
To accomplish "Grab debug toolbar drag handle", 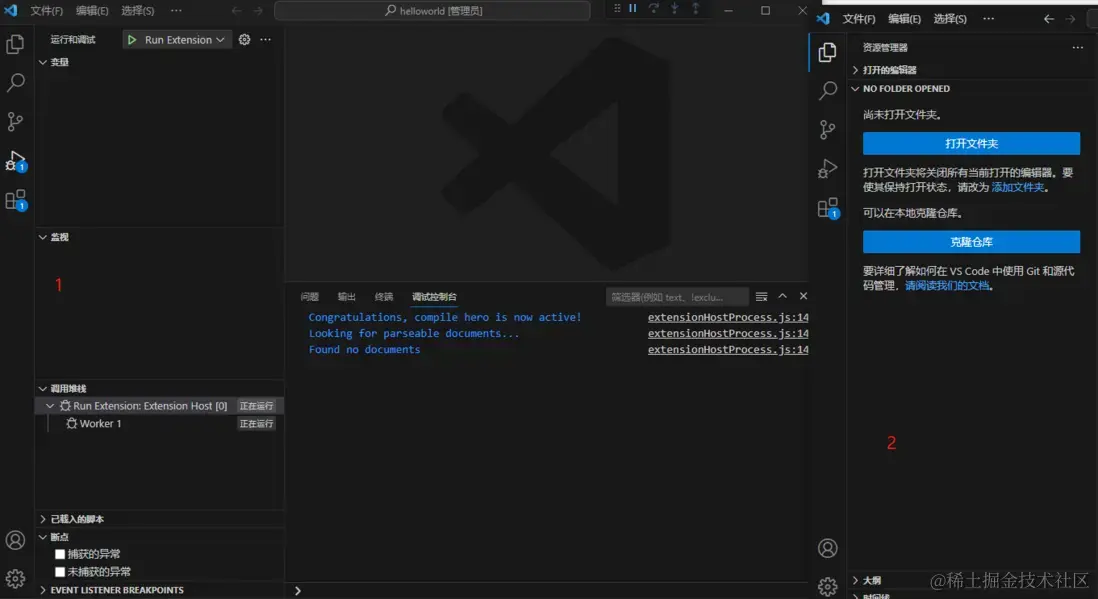I will (x=617, y=8).
